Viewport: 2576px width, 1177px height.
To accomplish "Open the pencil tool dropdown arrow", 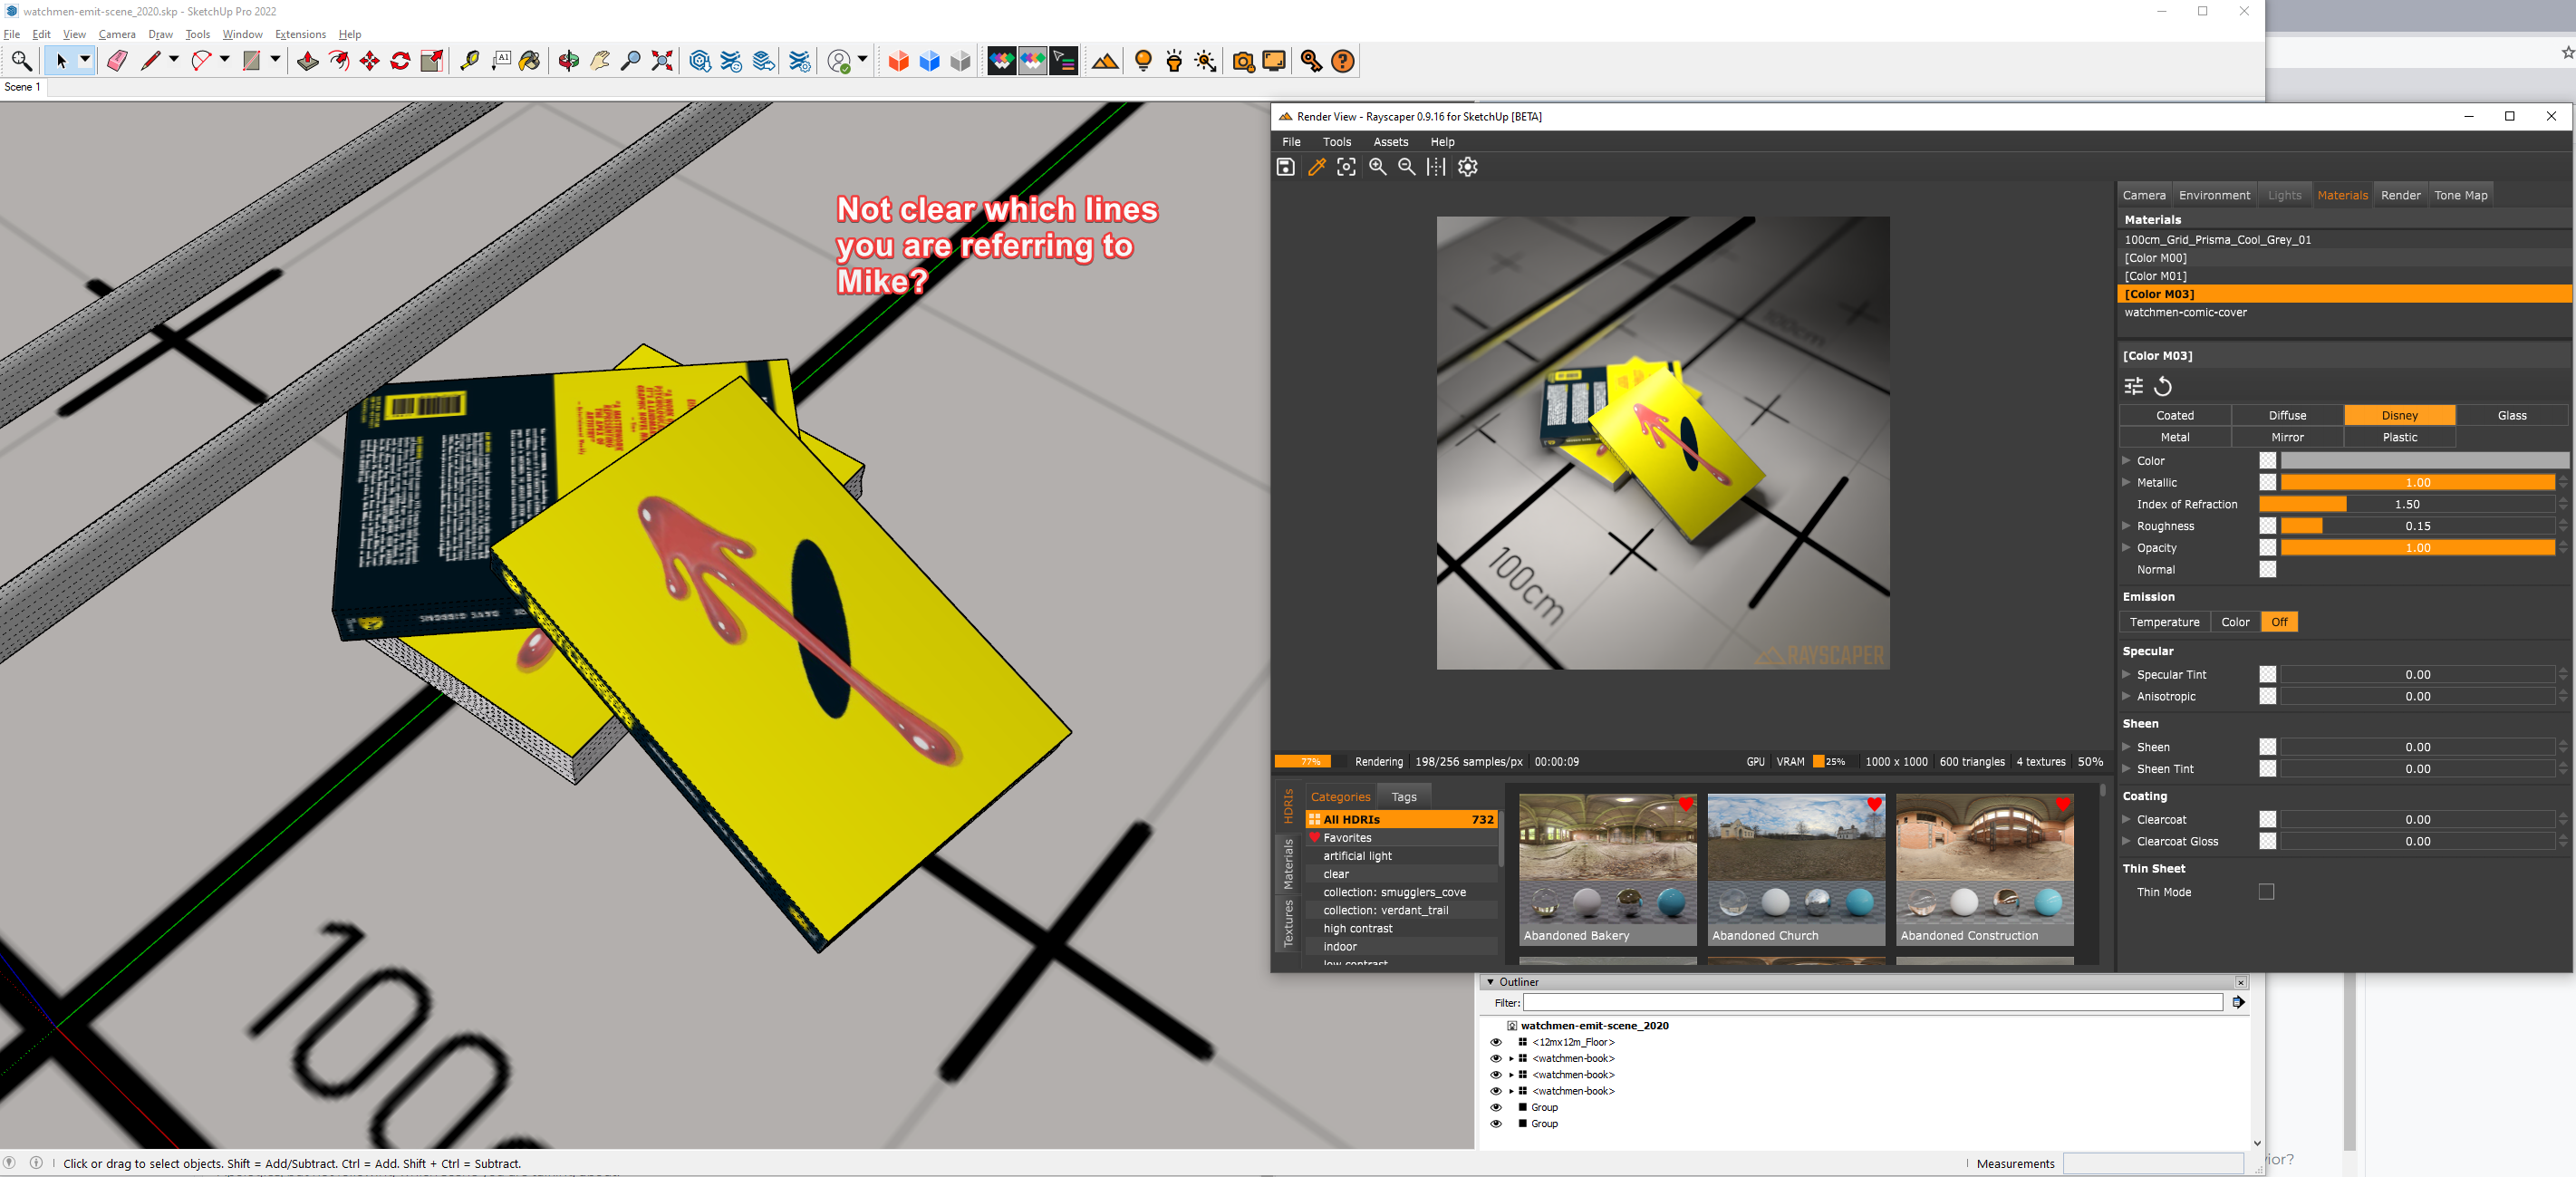I will (174, 60).
